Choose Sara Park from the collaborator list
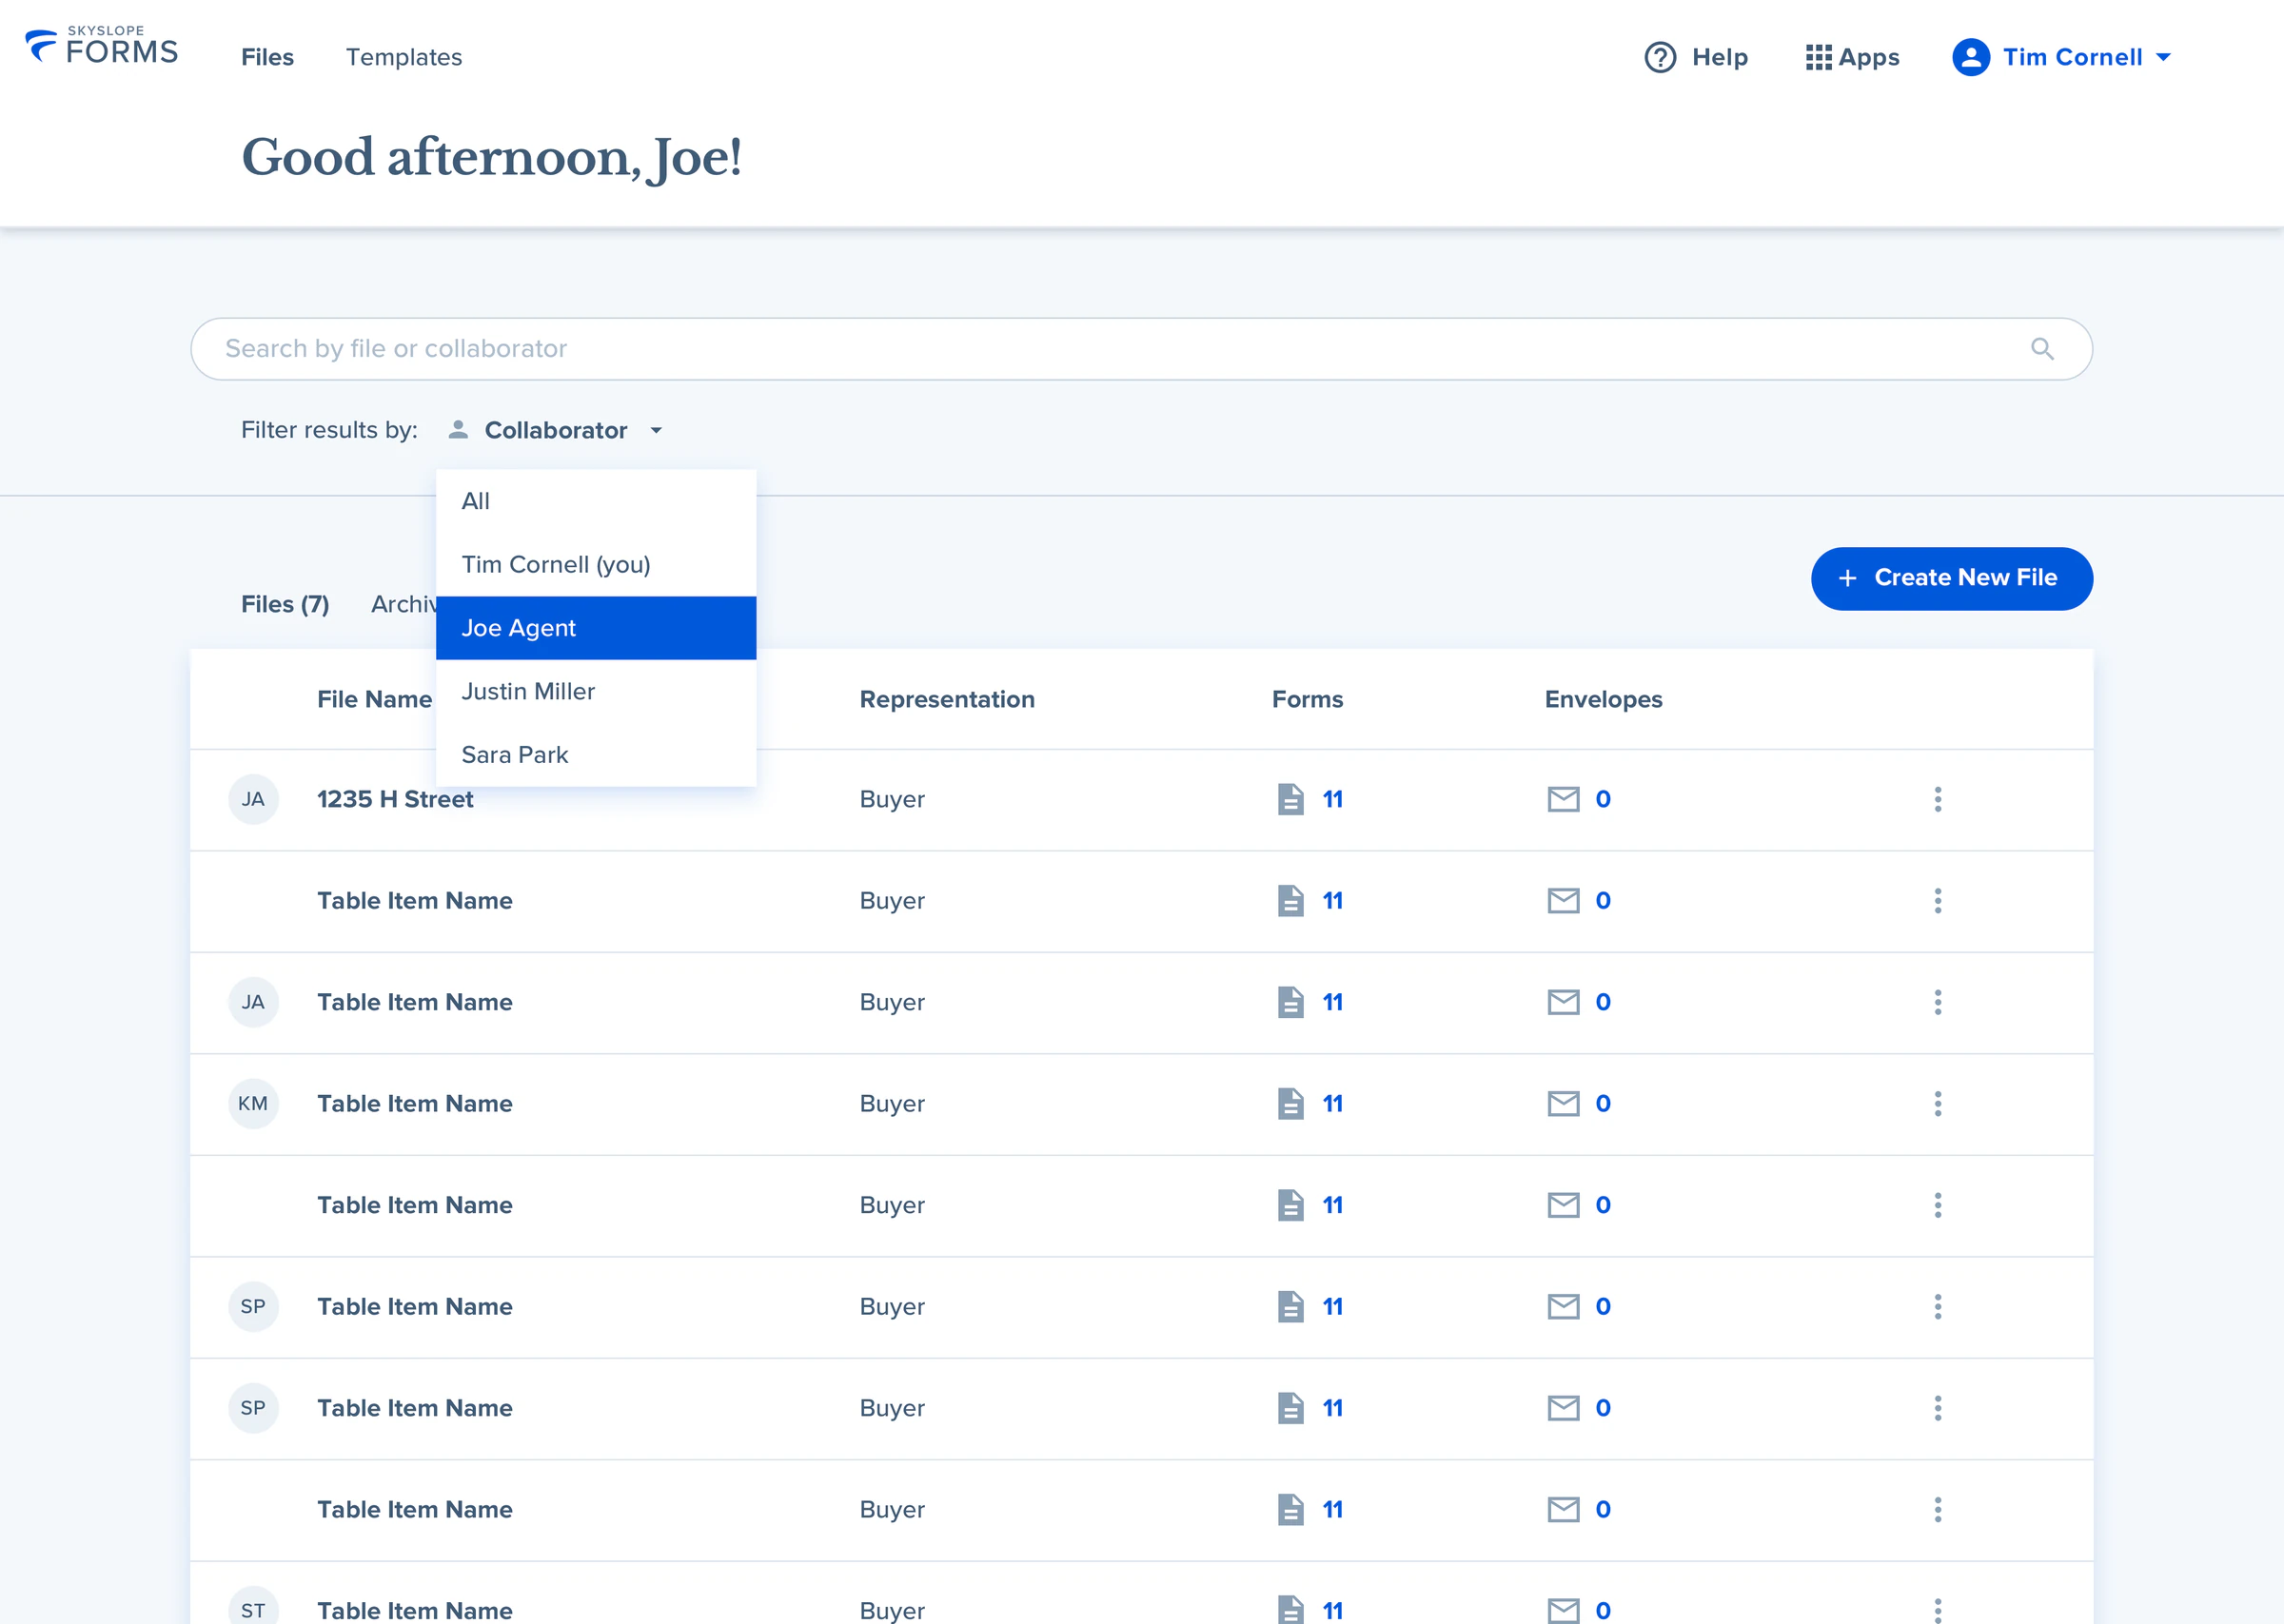 (x=596, y=755)
